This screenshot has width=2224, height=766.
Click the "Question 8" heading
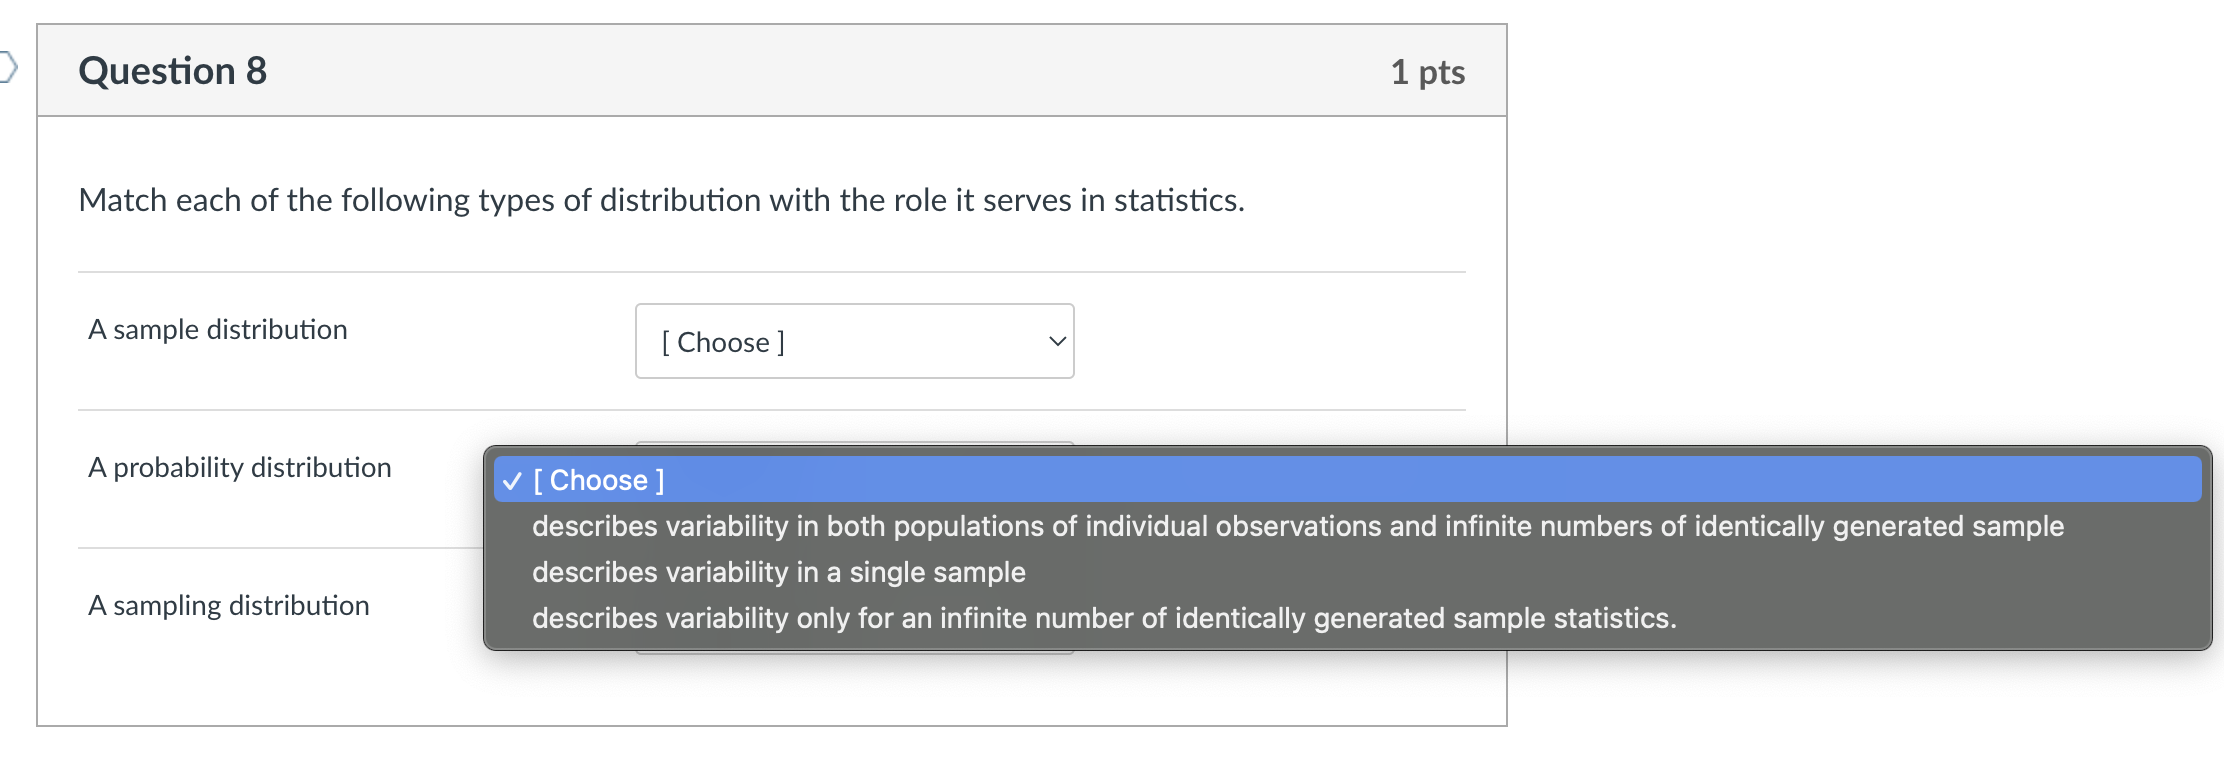tap(173, 71)
